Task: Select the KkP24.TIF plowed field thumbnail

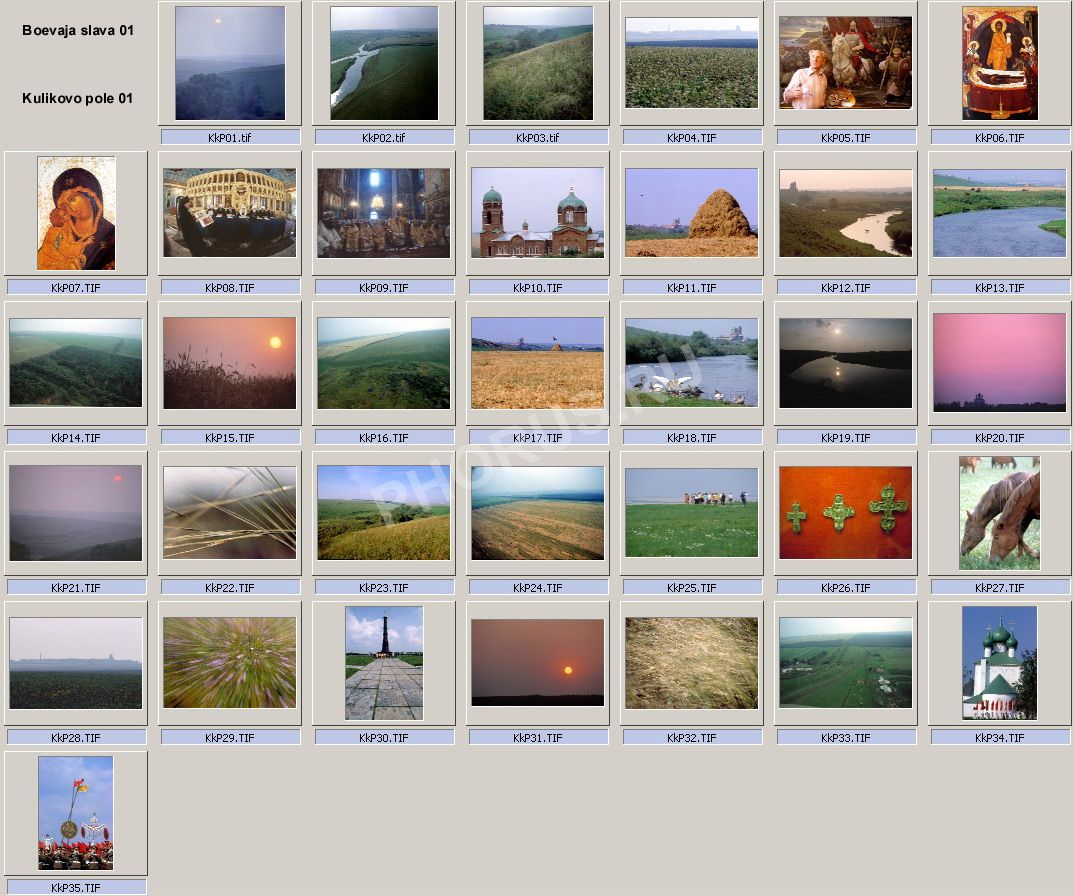Action: click(538, 513)
